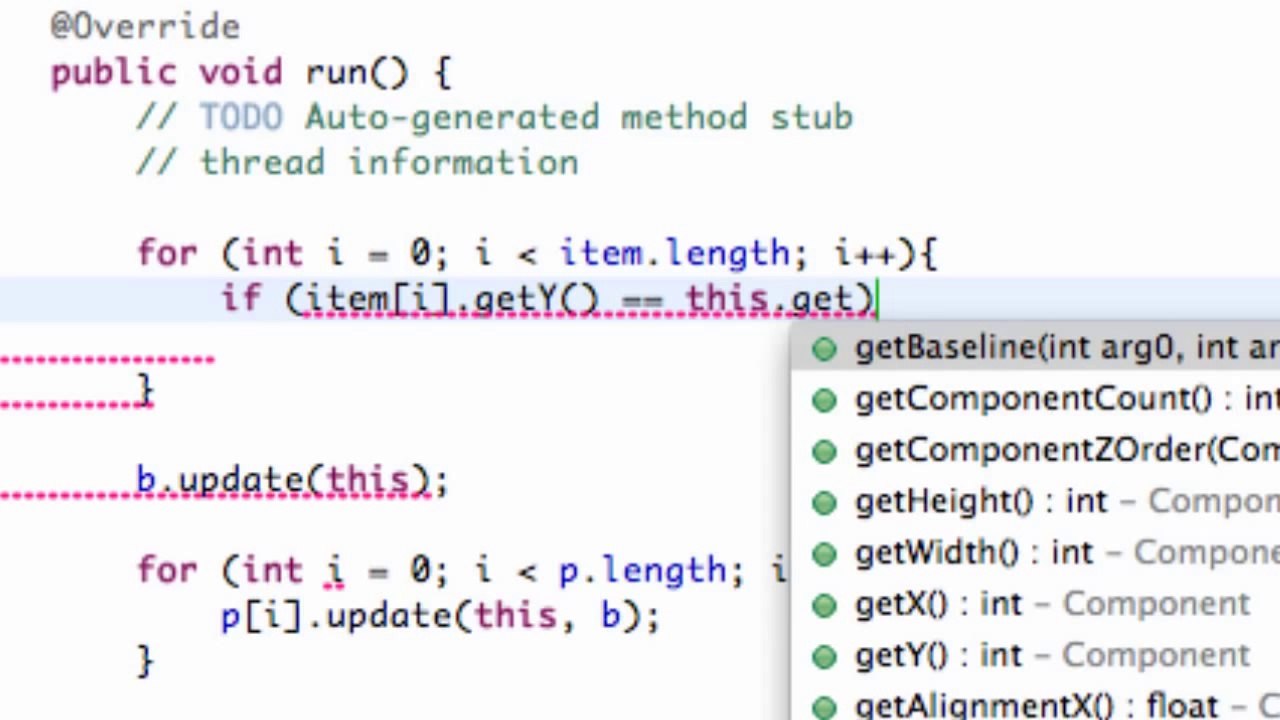1280x720 pixels.
Task: Click green method icon beside getBaseline
Action: point(824,349)
